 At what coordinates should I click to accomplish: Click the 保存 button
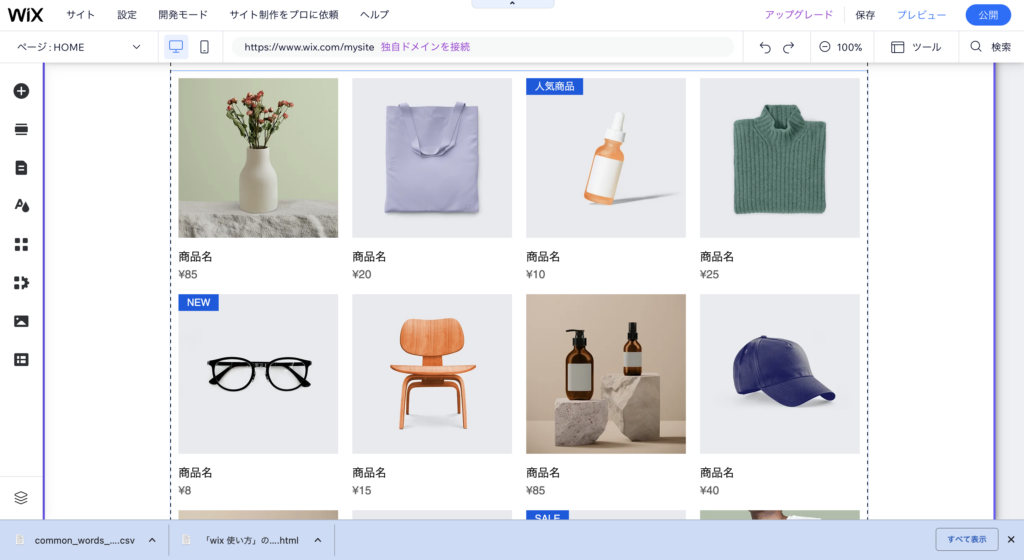(865, 14)
